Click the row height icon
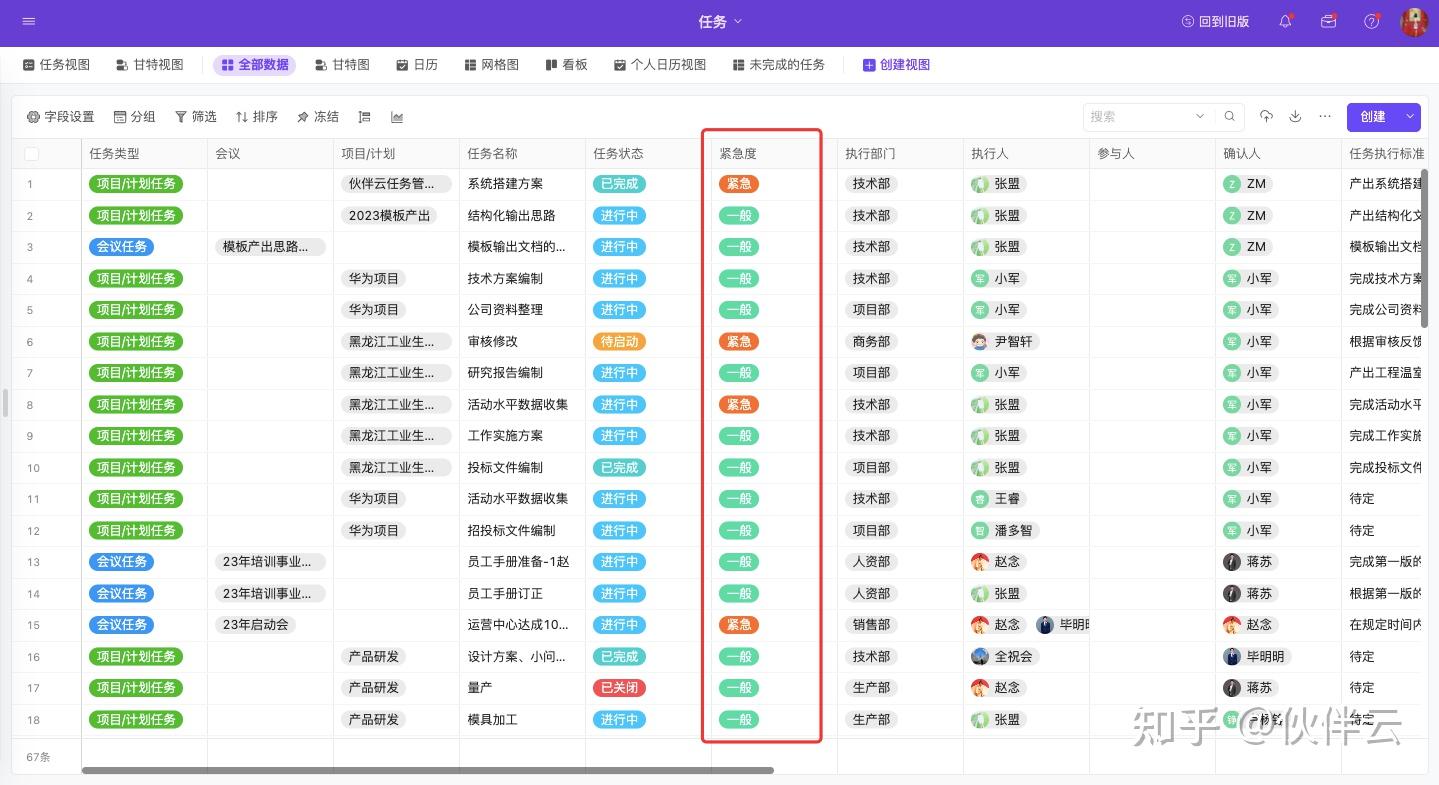The image size is (1439, 785). pos(365,117)
